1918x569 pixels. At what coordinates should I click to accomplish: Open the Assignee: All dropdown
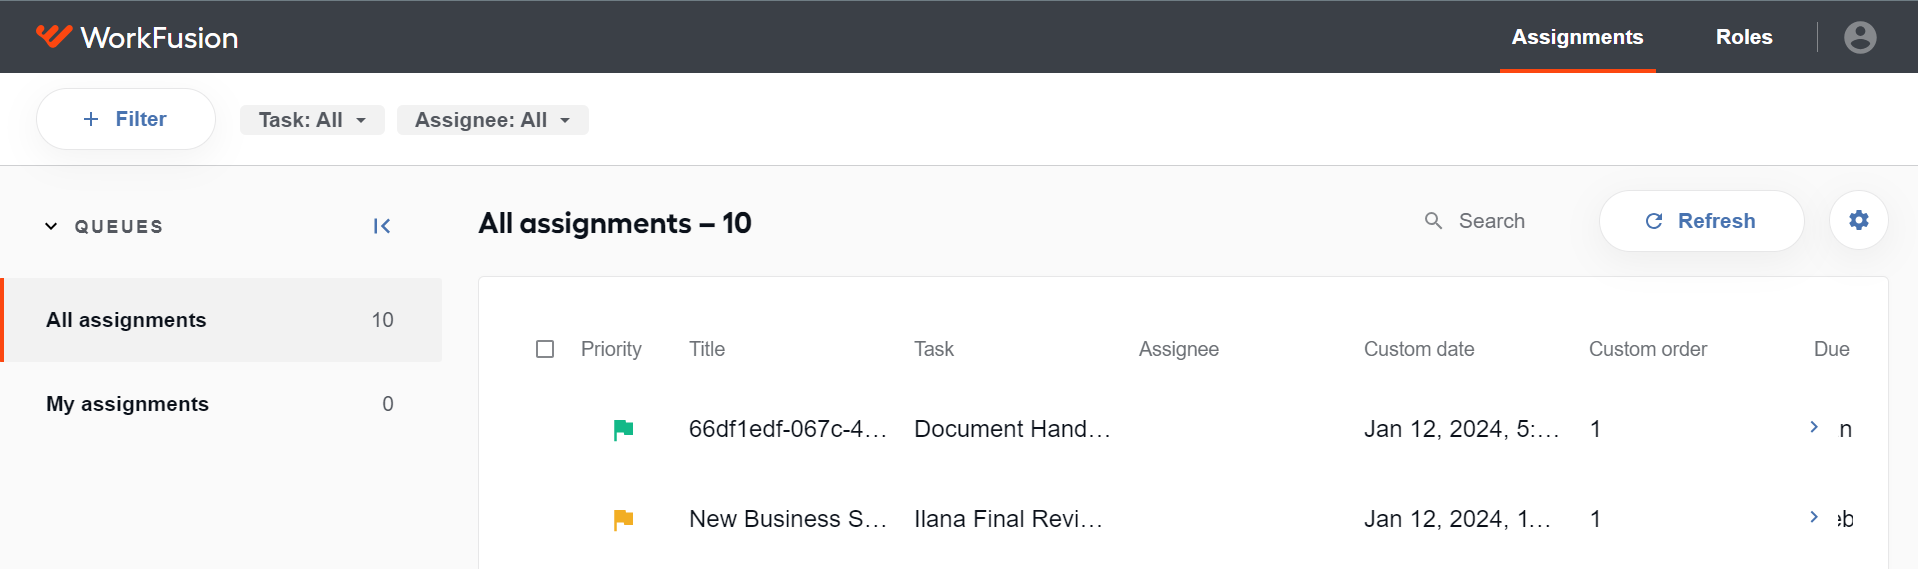point(493,120)
